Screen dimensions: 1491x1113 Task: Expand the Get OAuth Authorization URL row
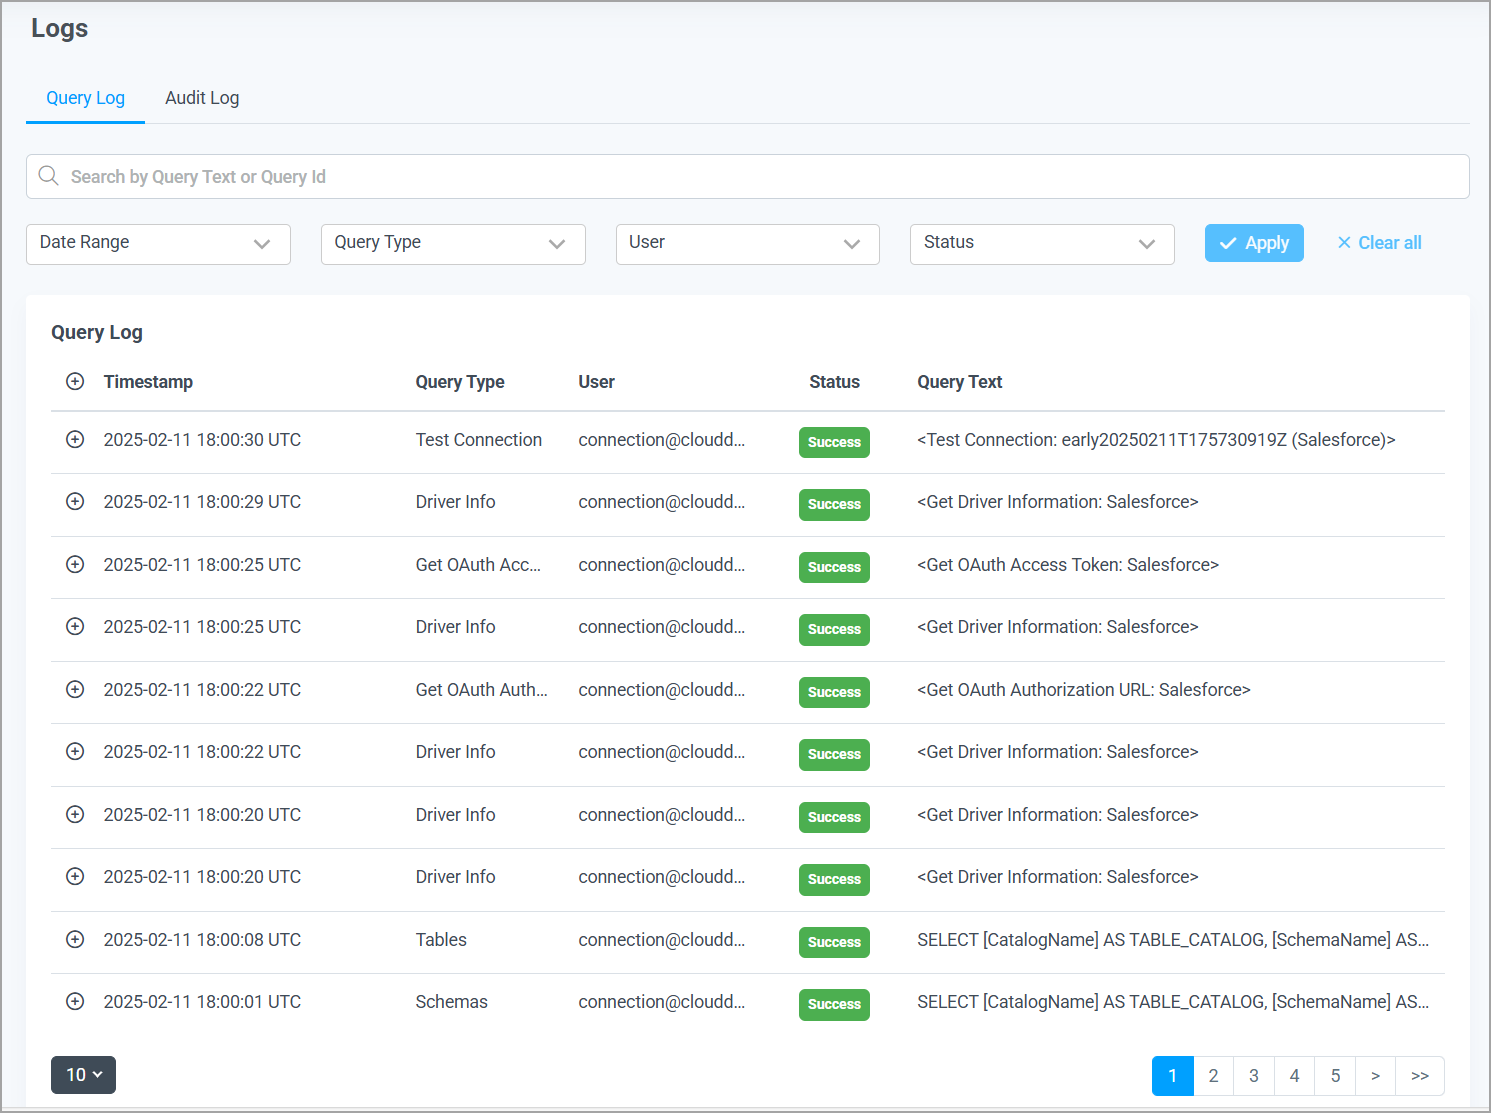[75, 689]
